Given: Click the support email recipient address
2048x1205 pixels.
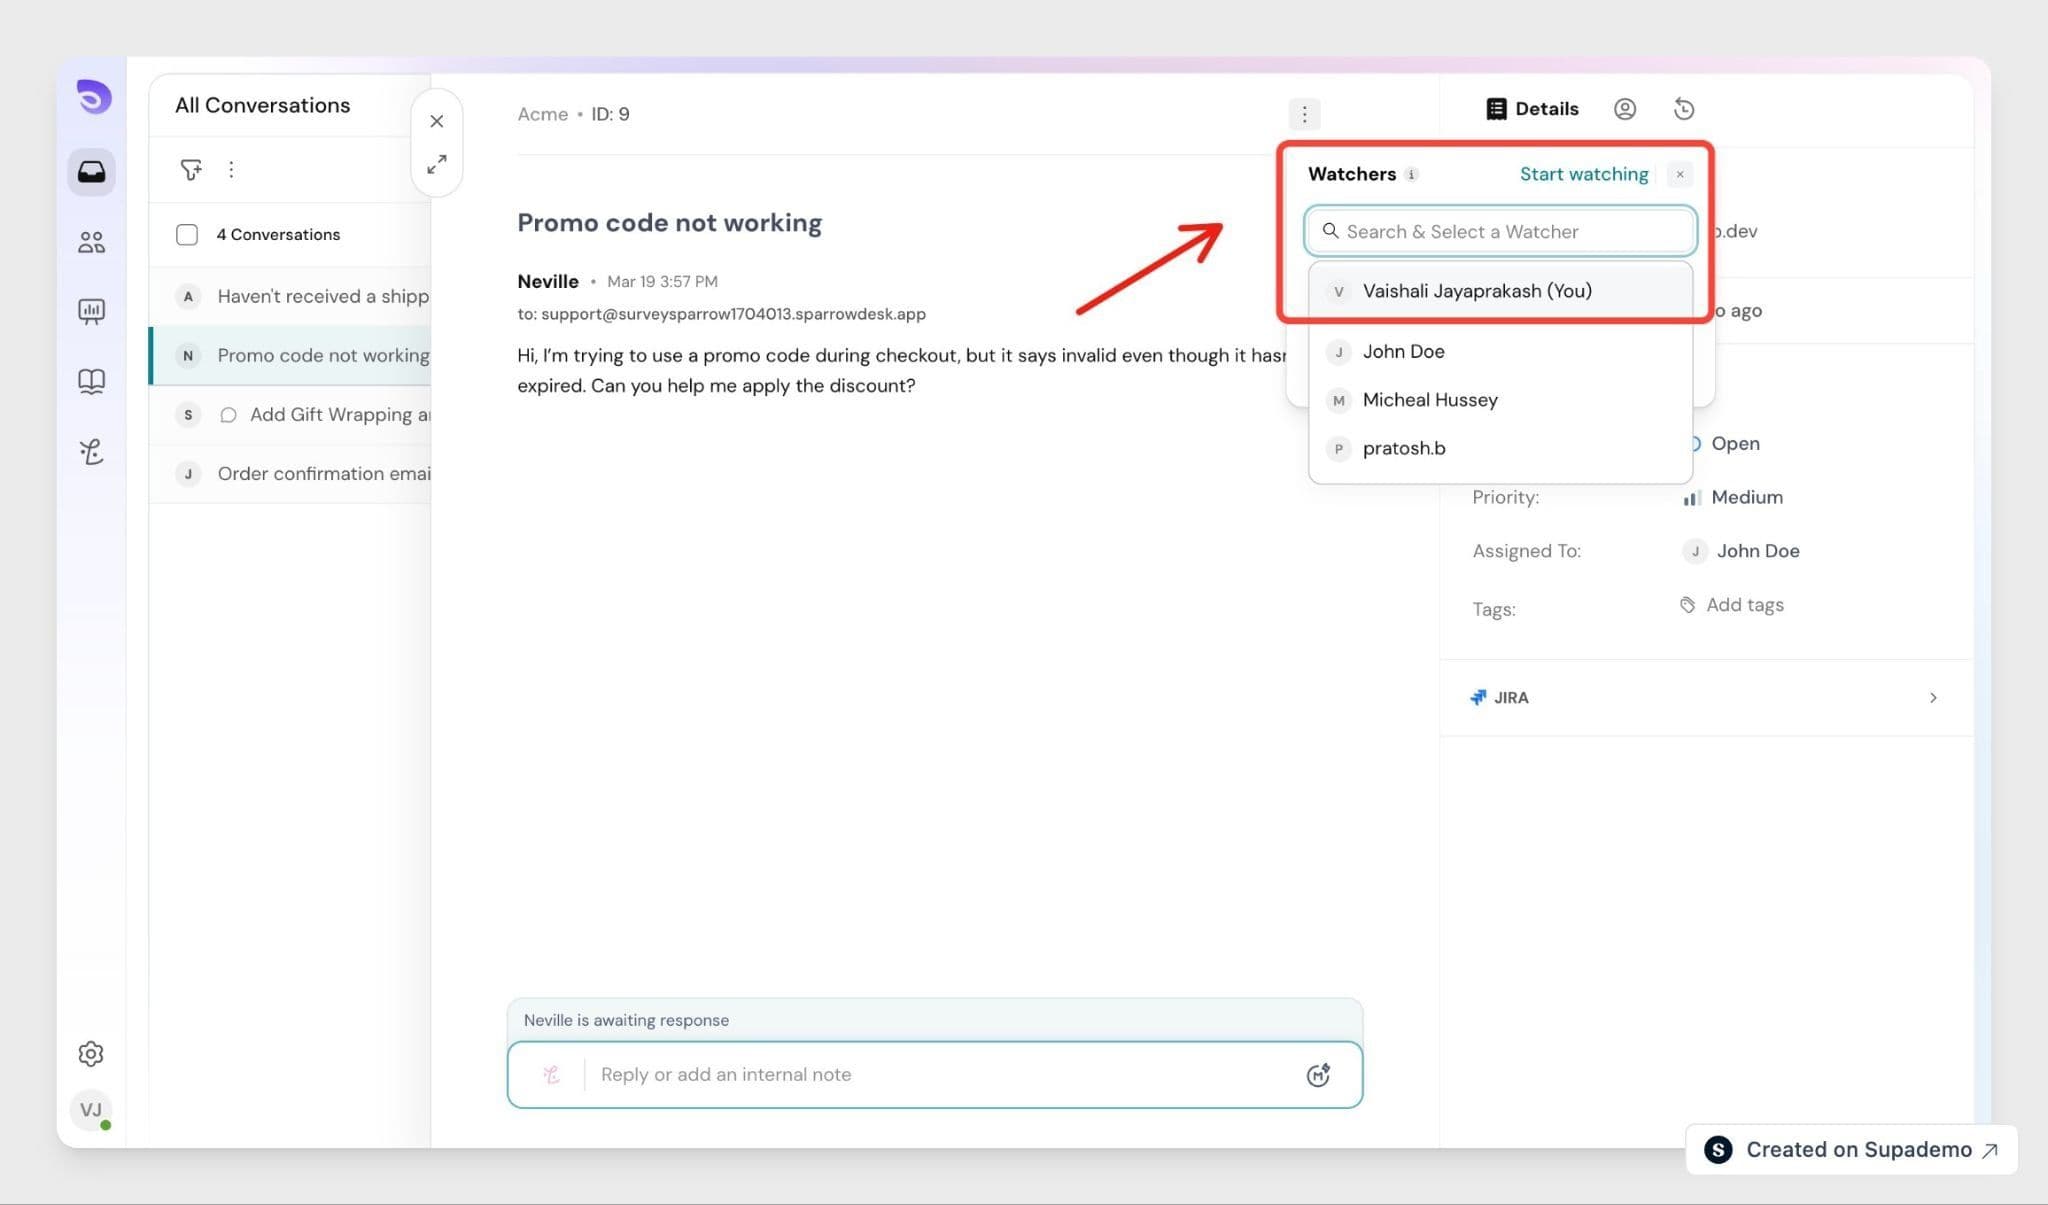Looking at the screenshot, I should (x=733, y=314).
